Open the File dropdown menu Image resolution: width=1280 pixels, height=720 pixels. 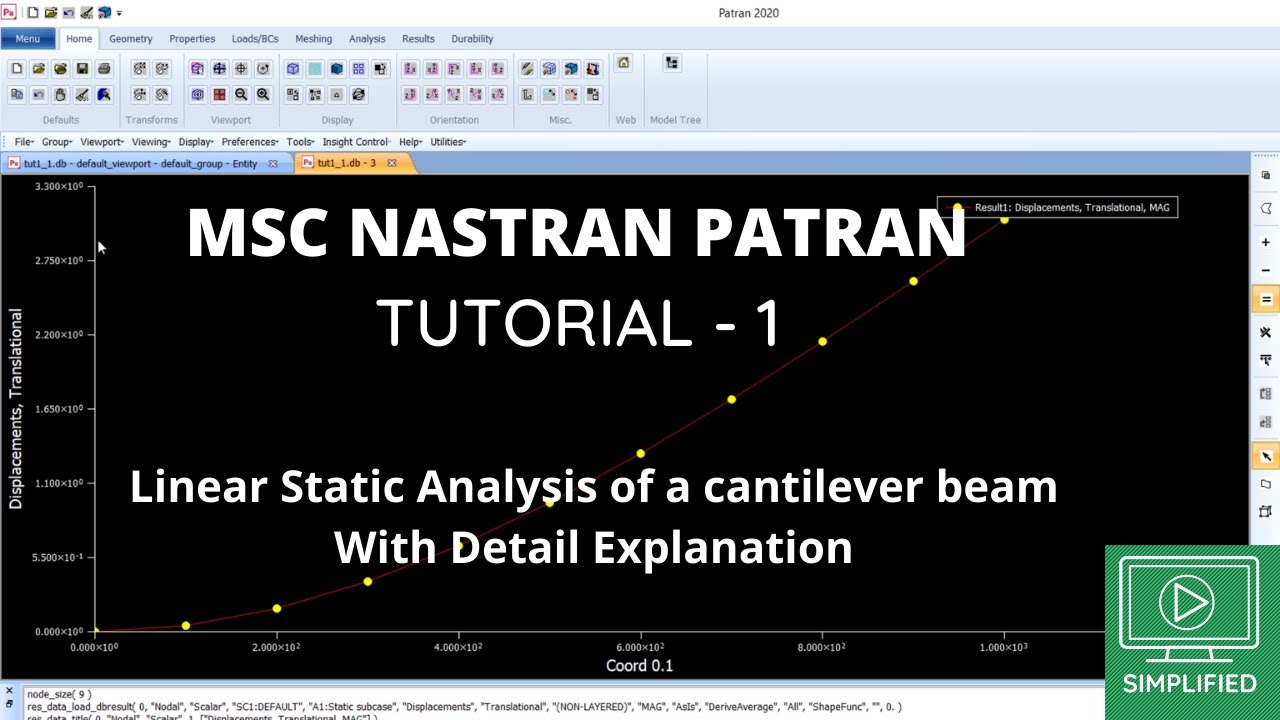(24, 142)
